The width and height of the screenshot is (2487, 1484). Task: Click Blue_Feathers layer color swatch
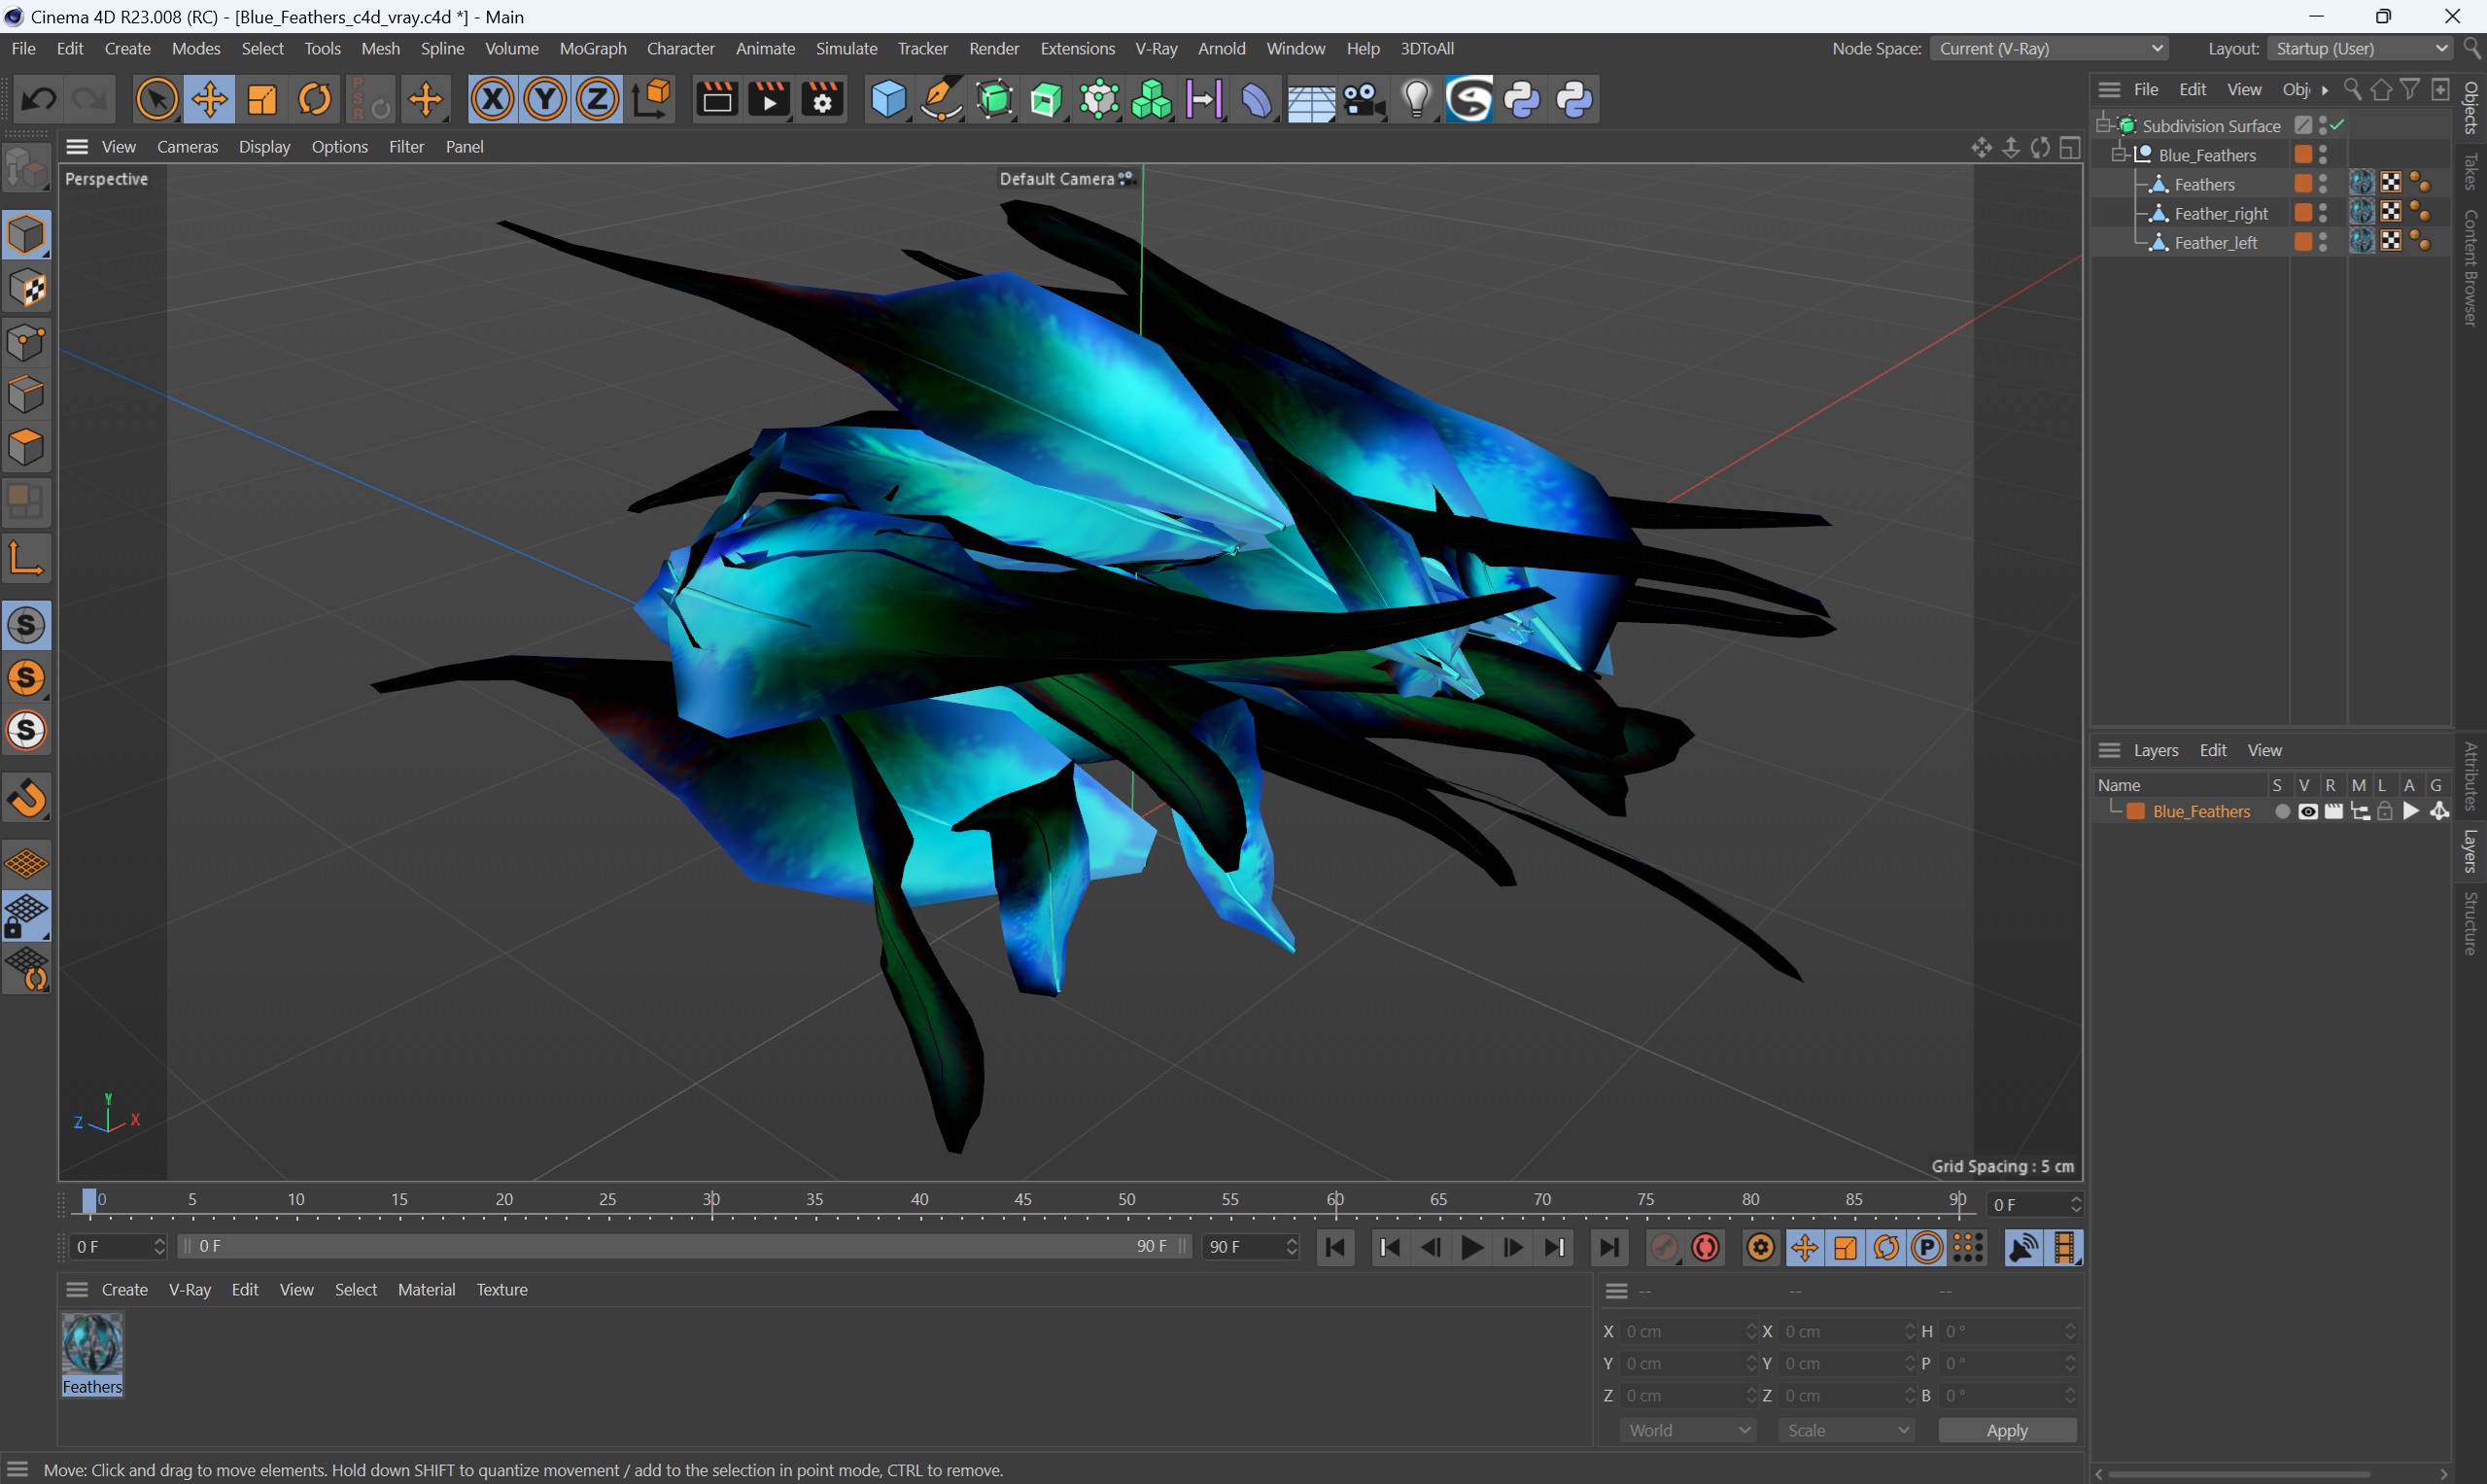click(2136, 811)
